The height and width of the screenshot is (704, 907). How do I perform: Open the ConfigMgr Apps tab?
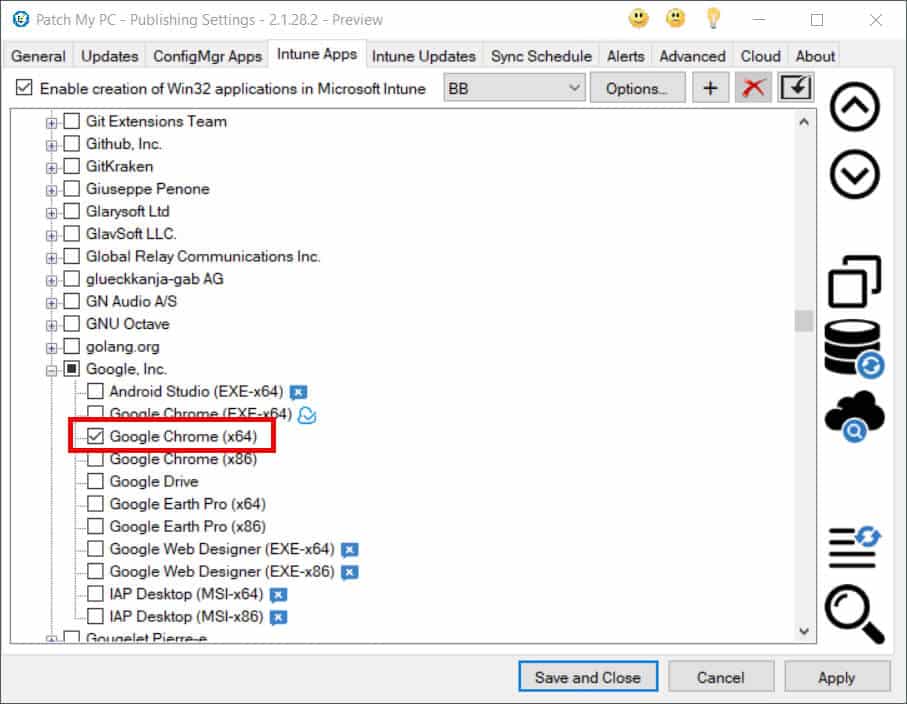[207, 56]
